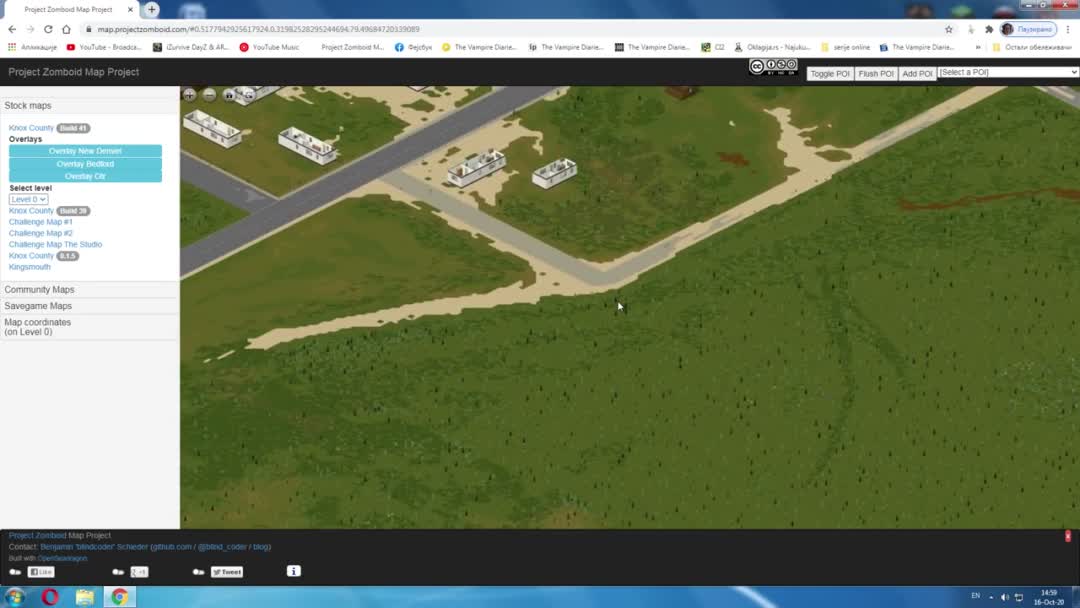Image resolution: width=1080 pixels, height=608 pixels.
Task: Click the Overlay Bedford button
Action: (x=85, y=164)
